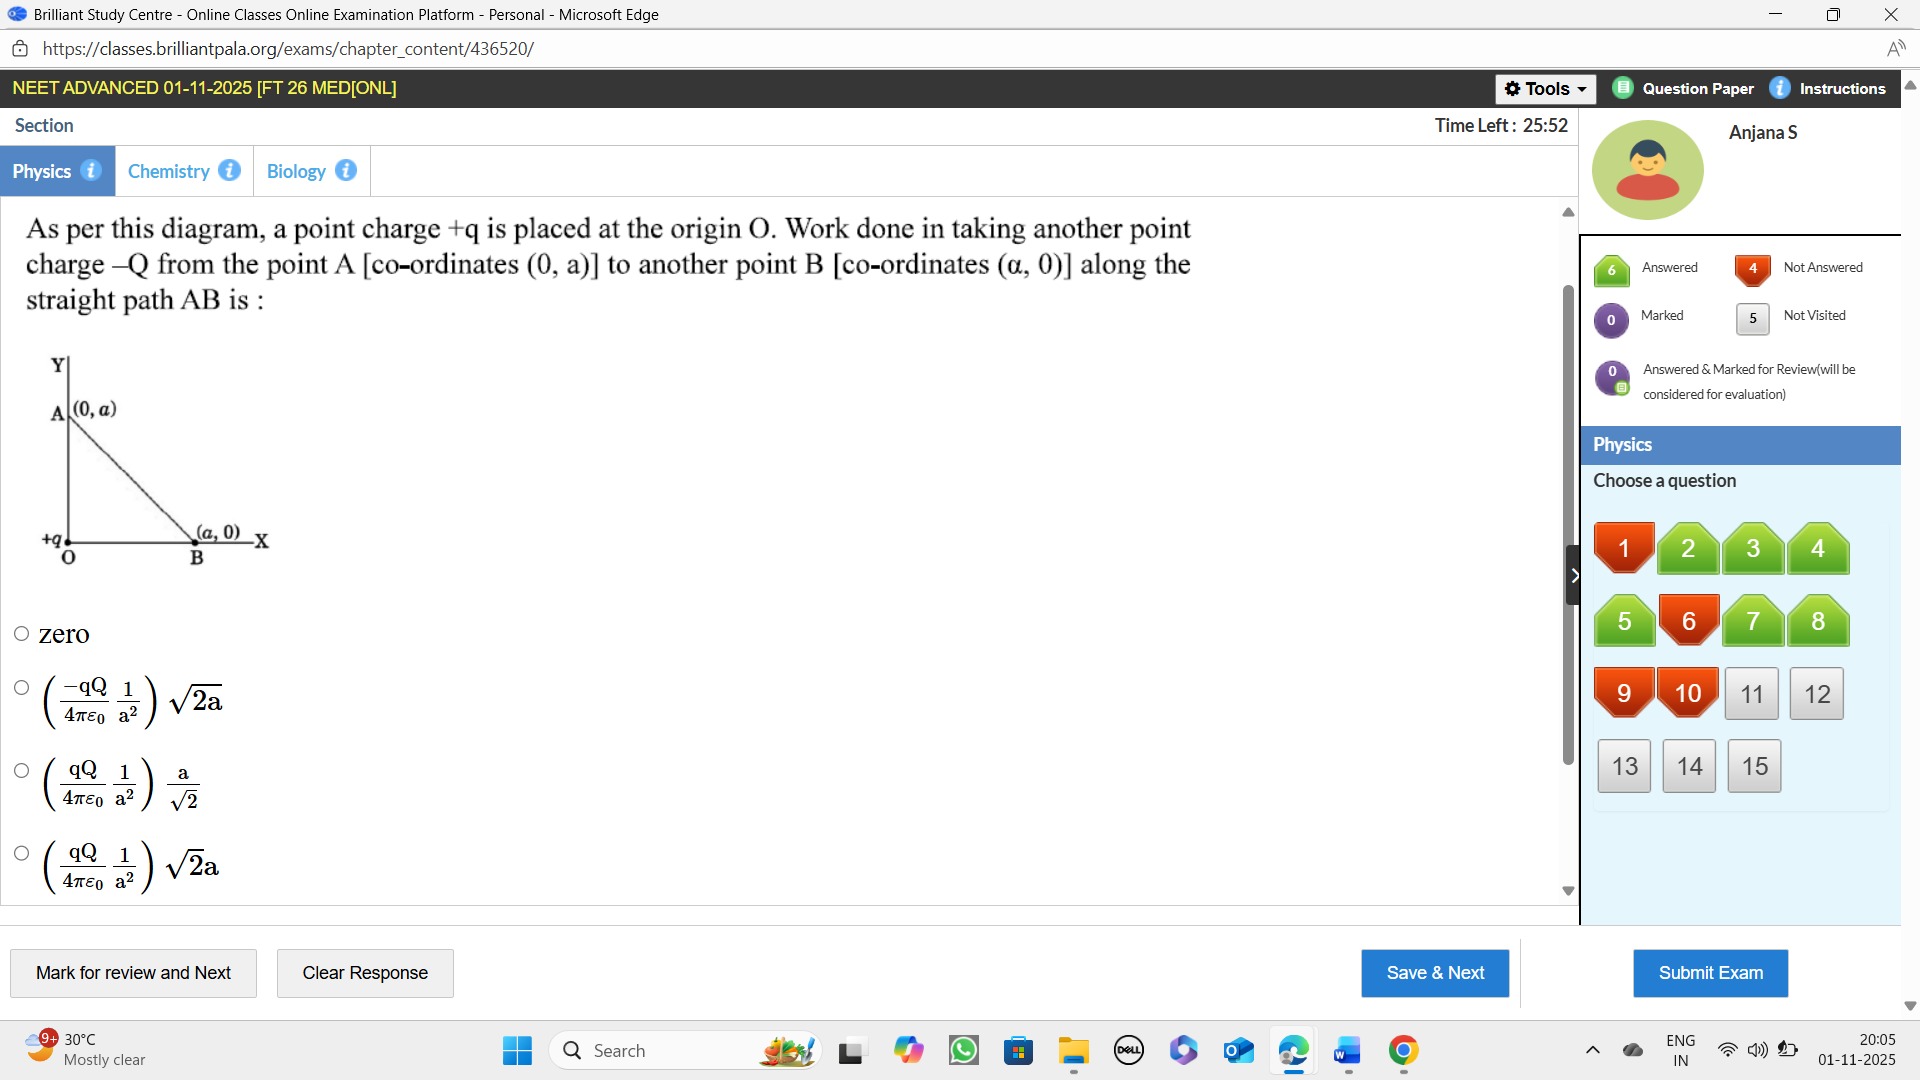Open the Instructions info icon
The width and height of the screenshot is (1920, 1080).
1780,88
